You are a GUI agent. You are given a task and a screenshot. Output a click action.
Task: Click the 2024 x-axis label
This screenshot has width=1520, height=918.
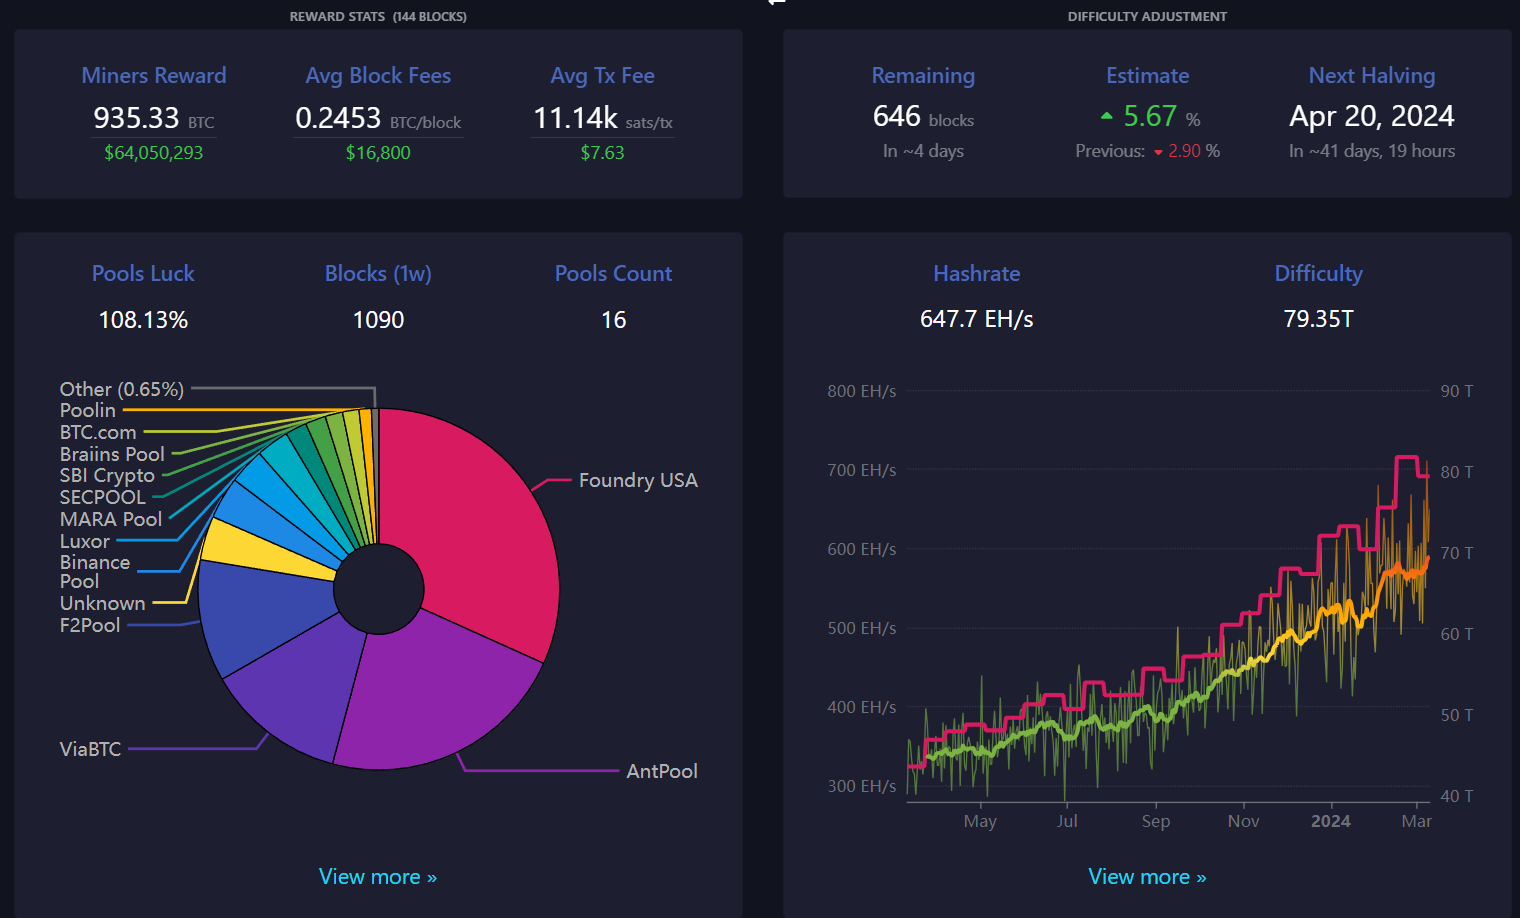point(1330,821)
